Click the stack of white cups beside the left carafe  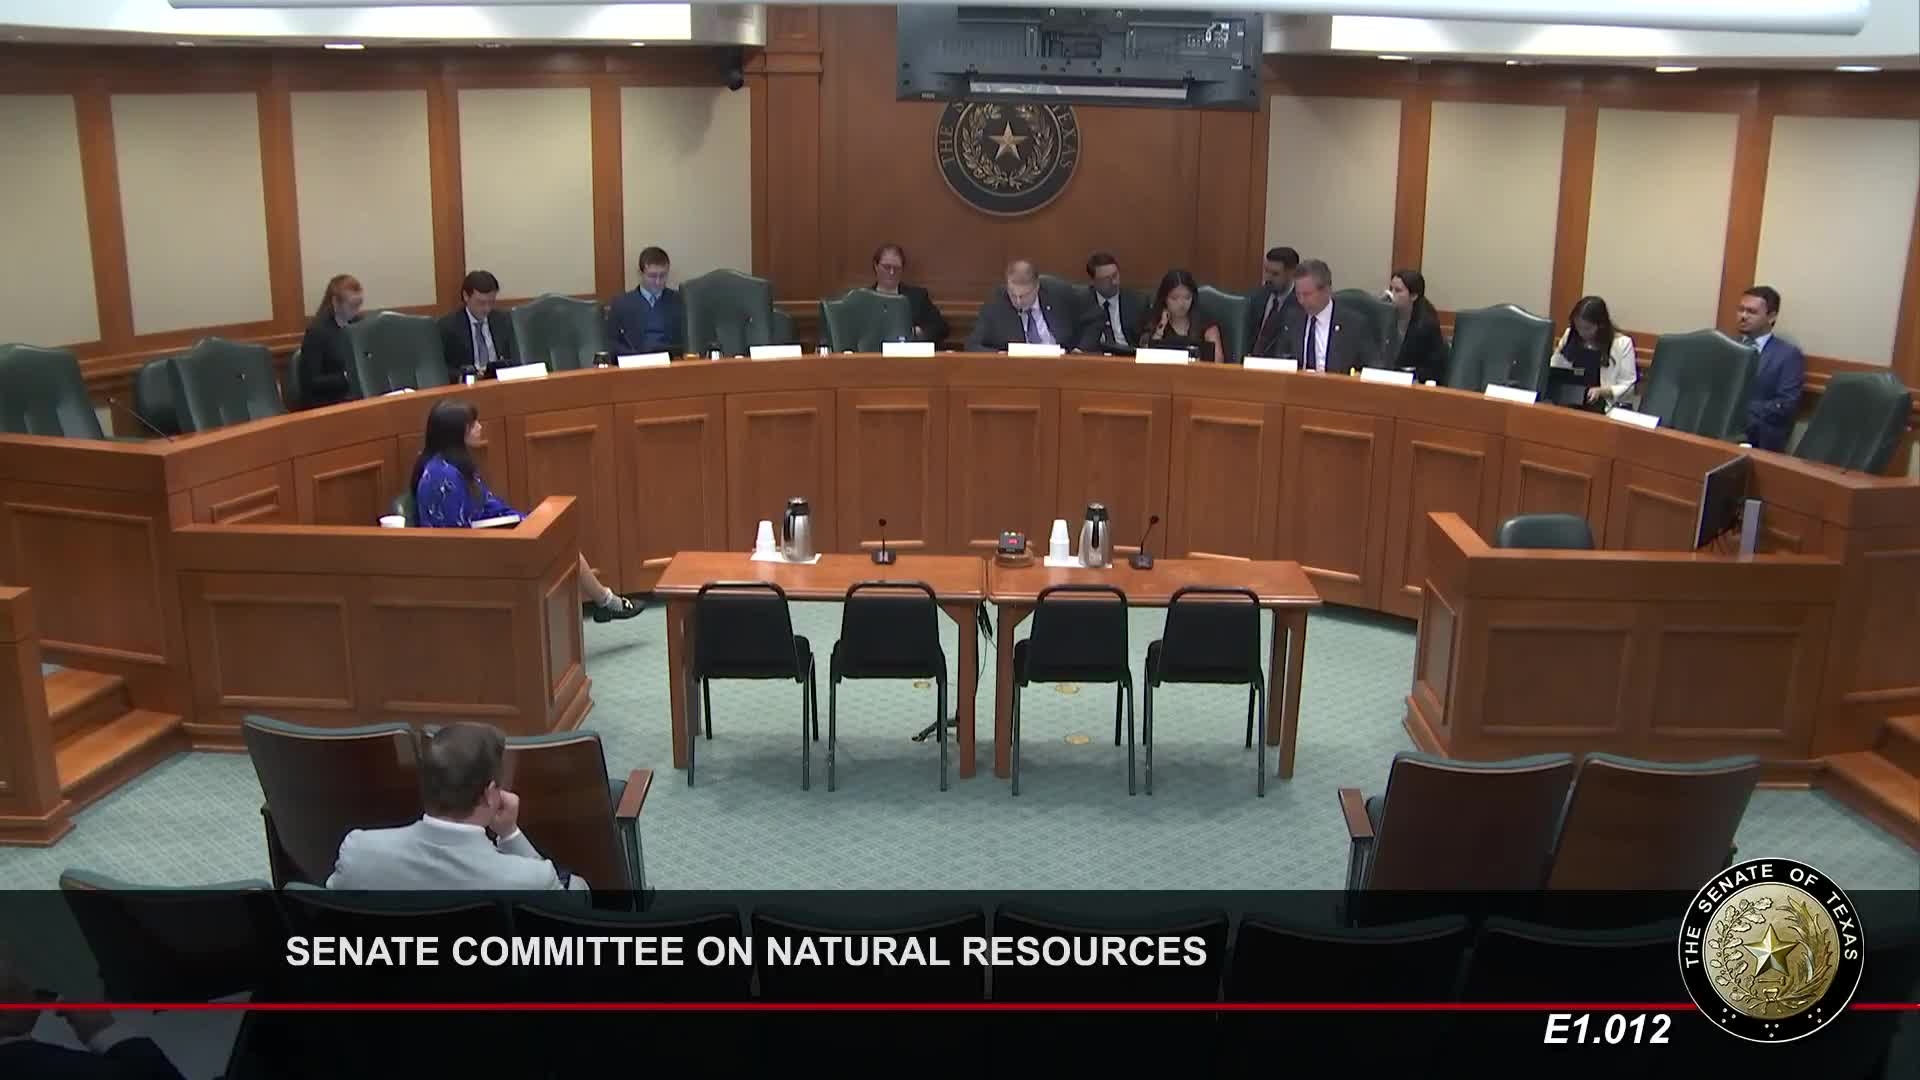click(765, 539)
